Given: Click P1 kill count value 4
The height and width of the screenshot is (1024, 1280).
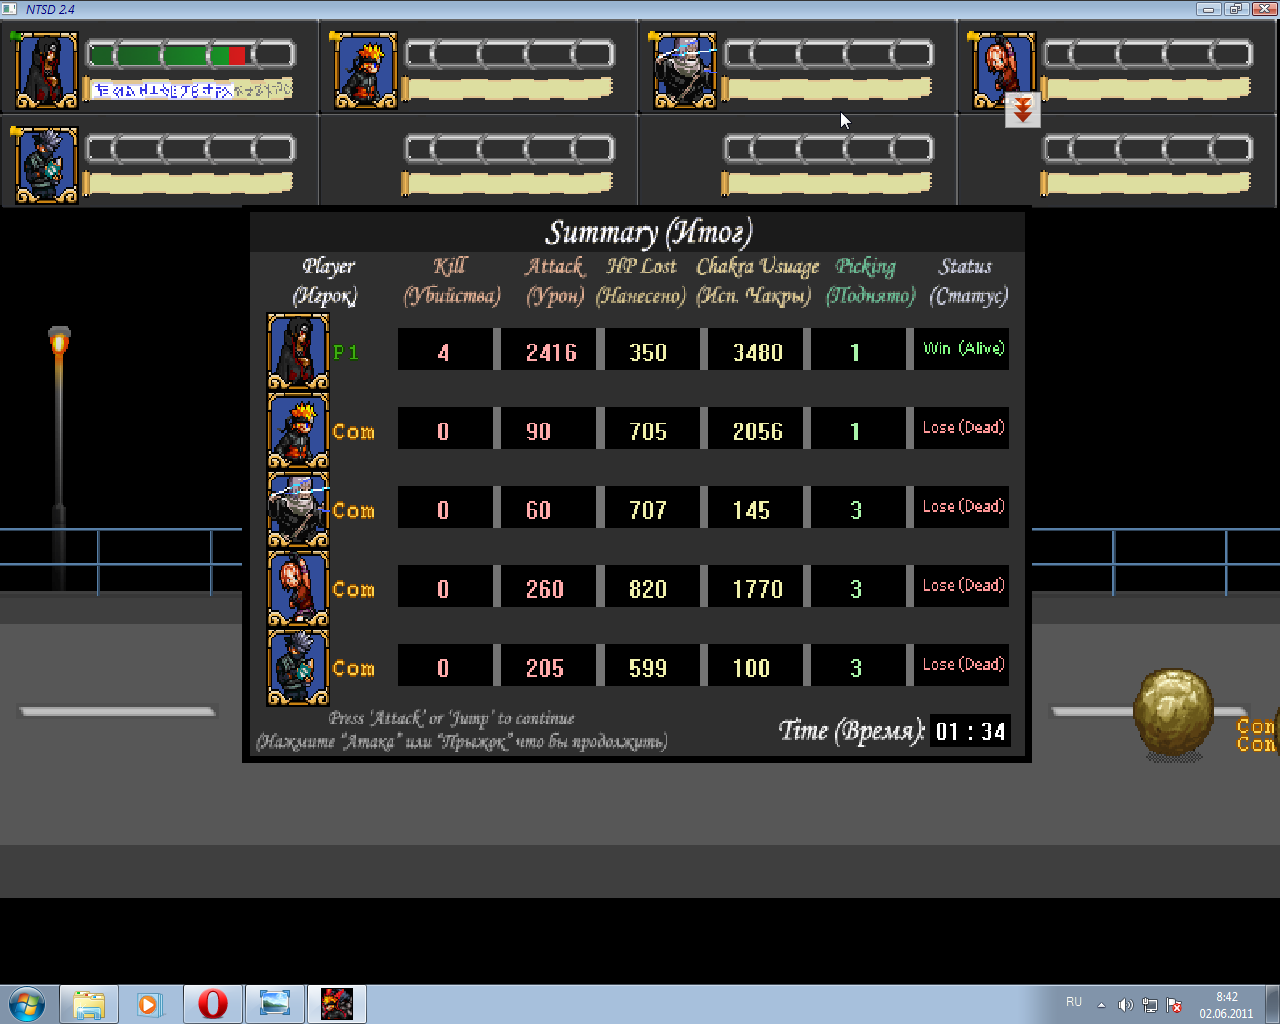Looking at the screenshot, I should point(443,352).
